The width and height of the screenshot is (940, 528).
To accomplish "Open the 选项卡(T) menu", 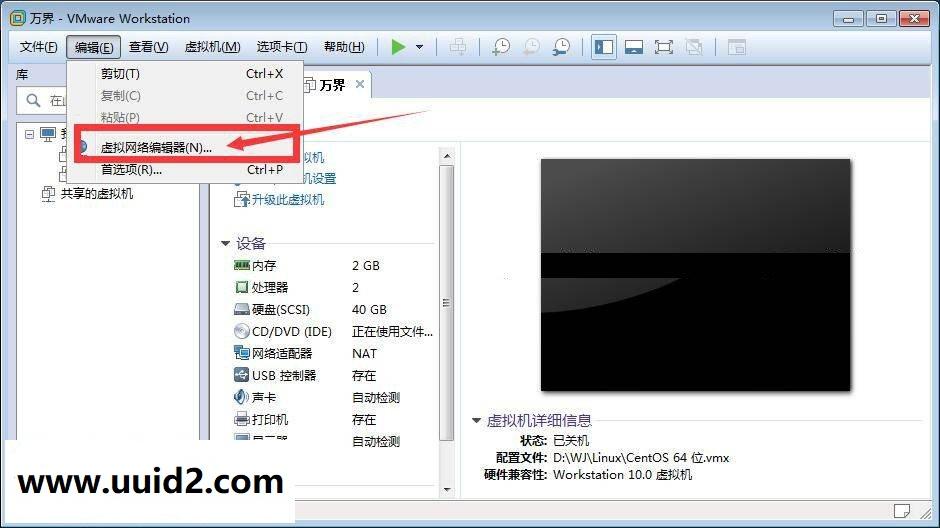I will [282, 47].
